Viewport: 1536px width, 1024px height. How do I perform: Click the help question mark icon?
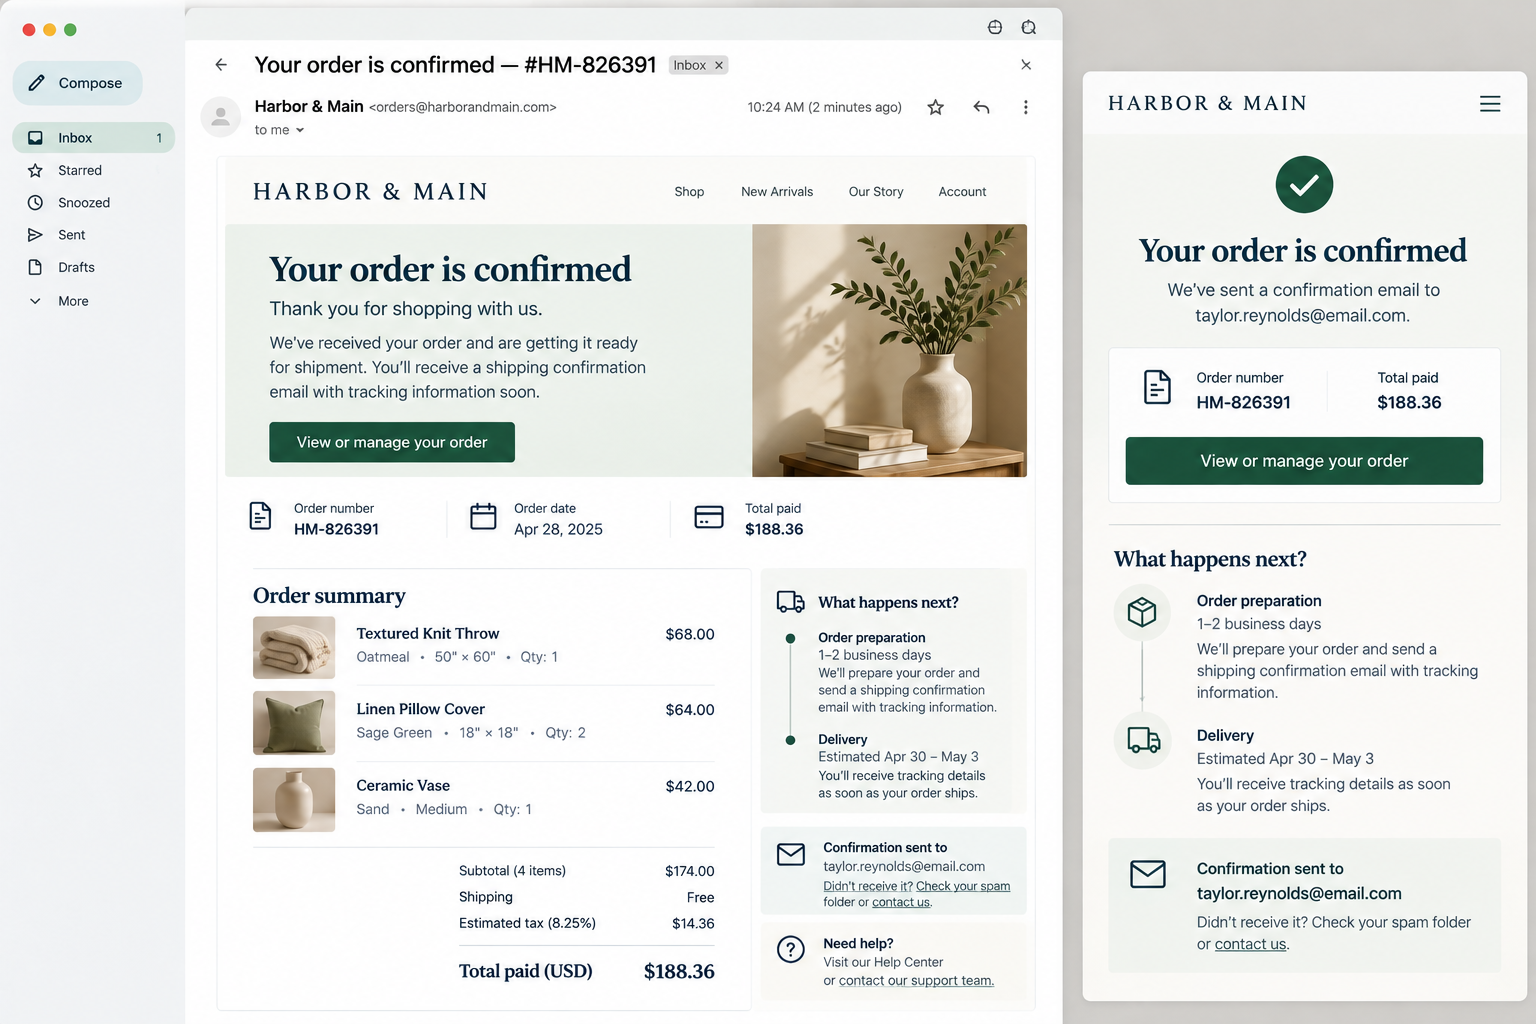(x=791, y=949)
